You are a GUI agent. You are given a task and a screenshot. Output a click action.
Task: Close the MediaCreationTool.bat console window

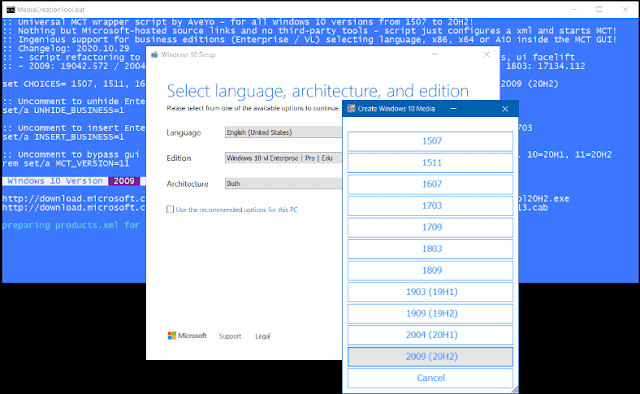pos(625,9)
